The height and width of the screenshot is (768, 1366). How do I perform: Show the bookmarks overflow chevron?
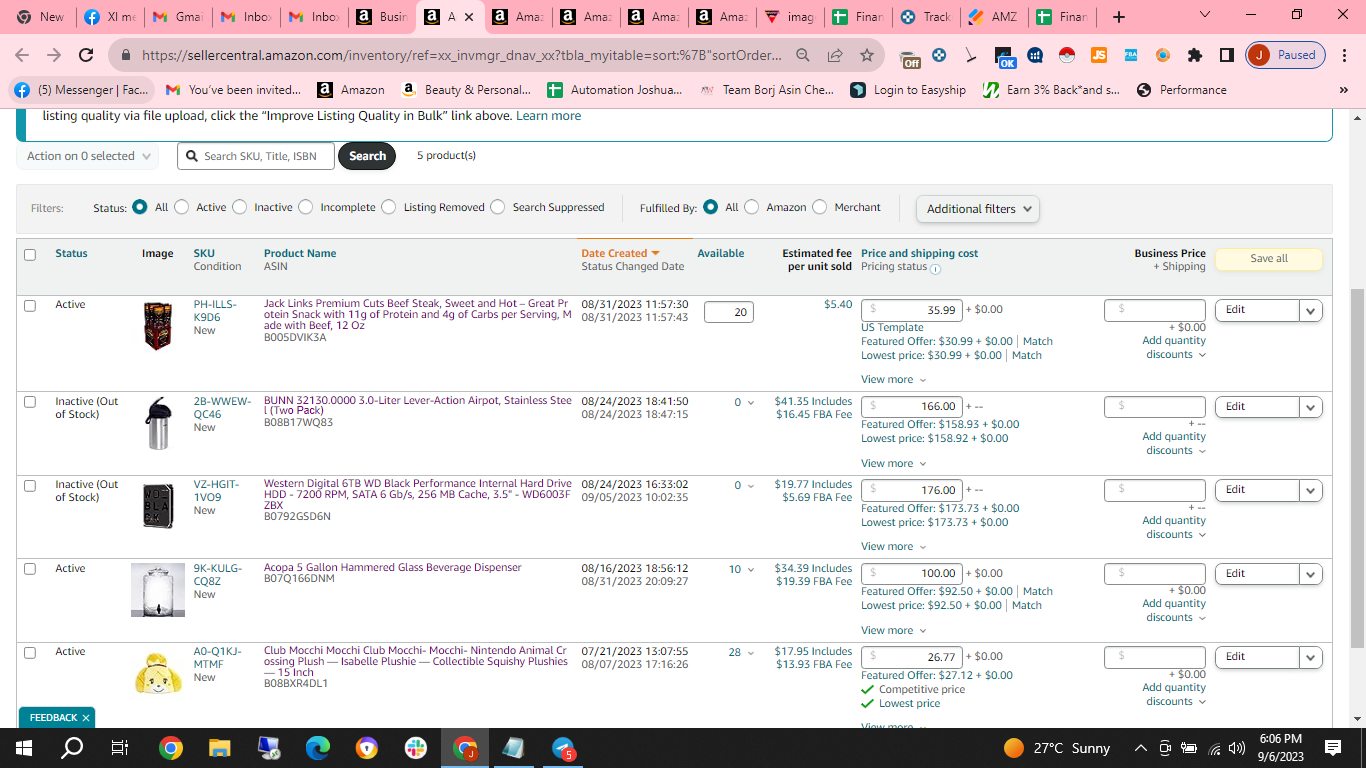pyautogui.click(x=1342, y=90)
